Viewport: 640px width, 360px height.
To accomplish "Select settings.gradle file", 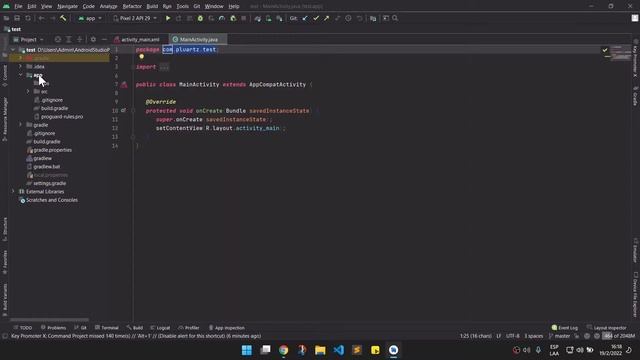I will [46, 183].
